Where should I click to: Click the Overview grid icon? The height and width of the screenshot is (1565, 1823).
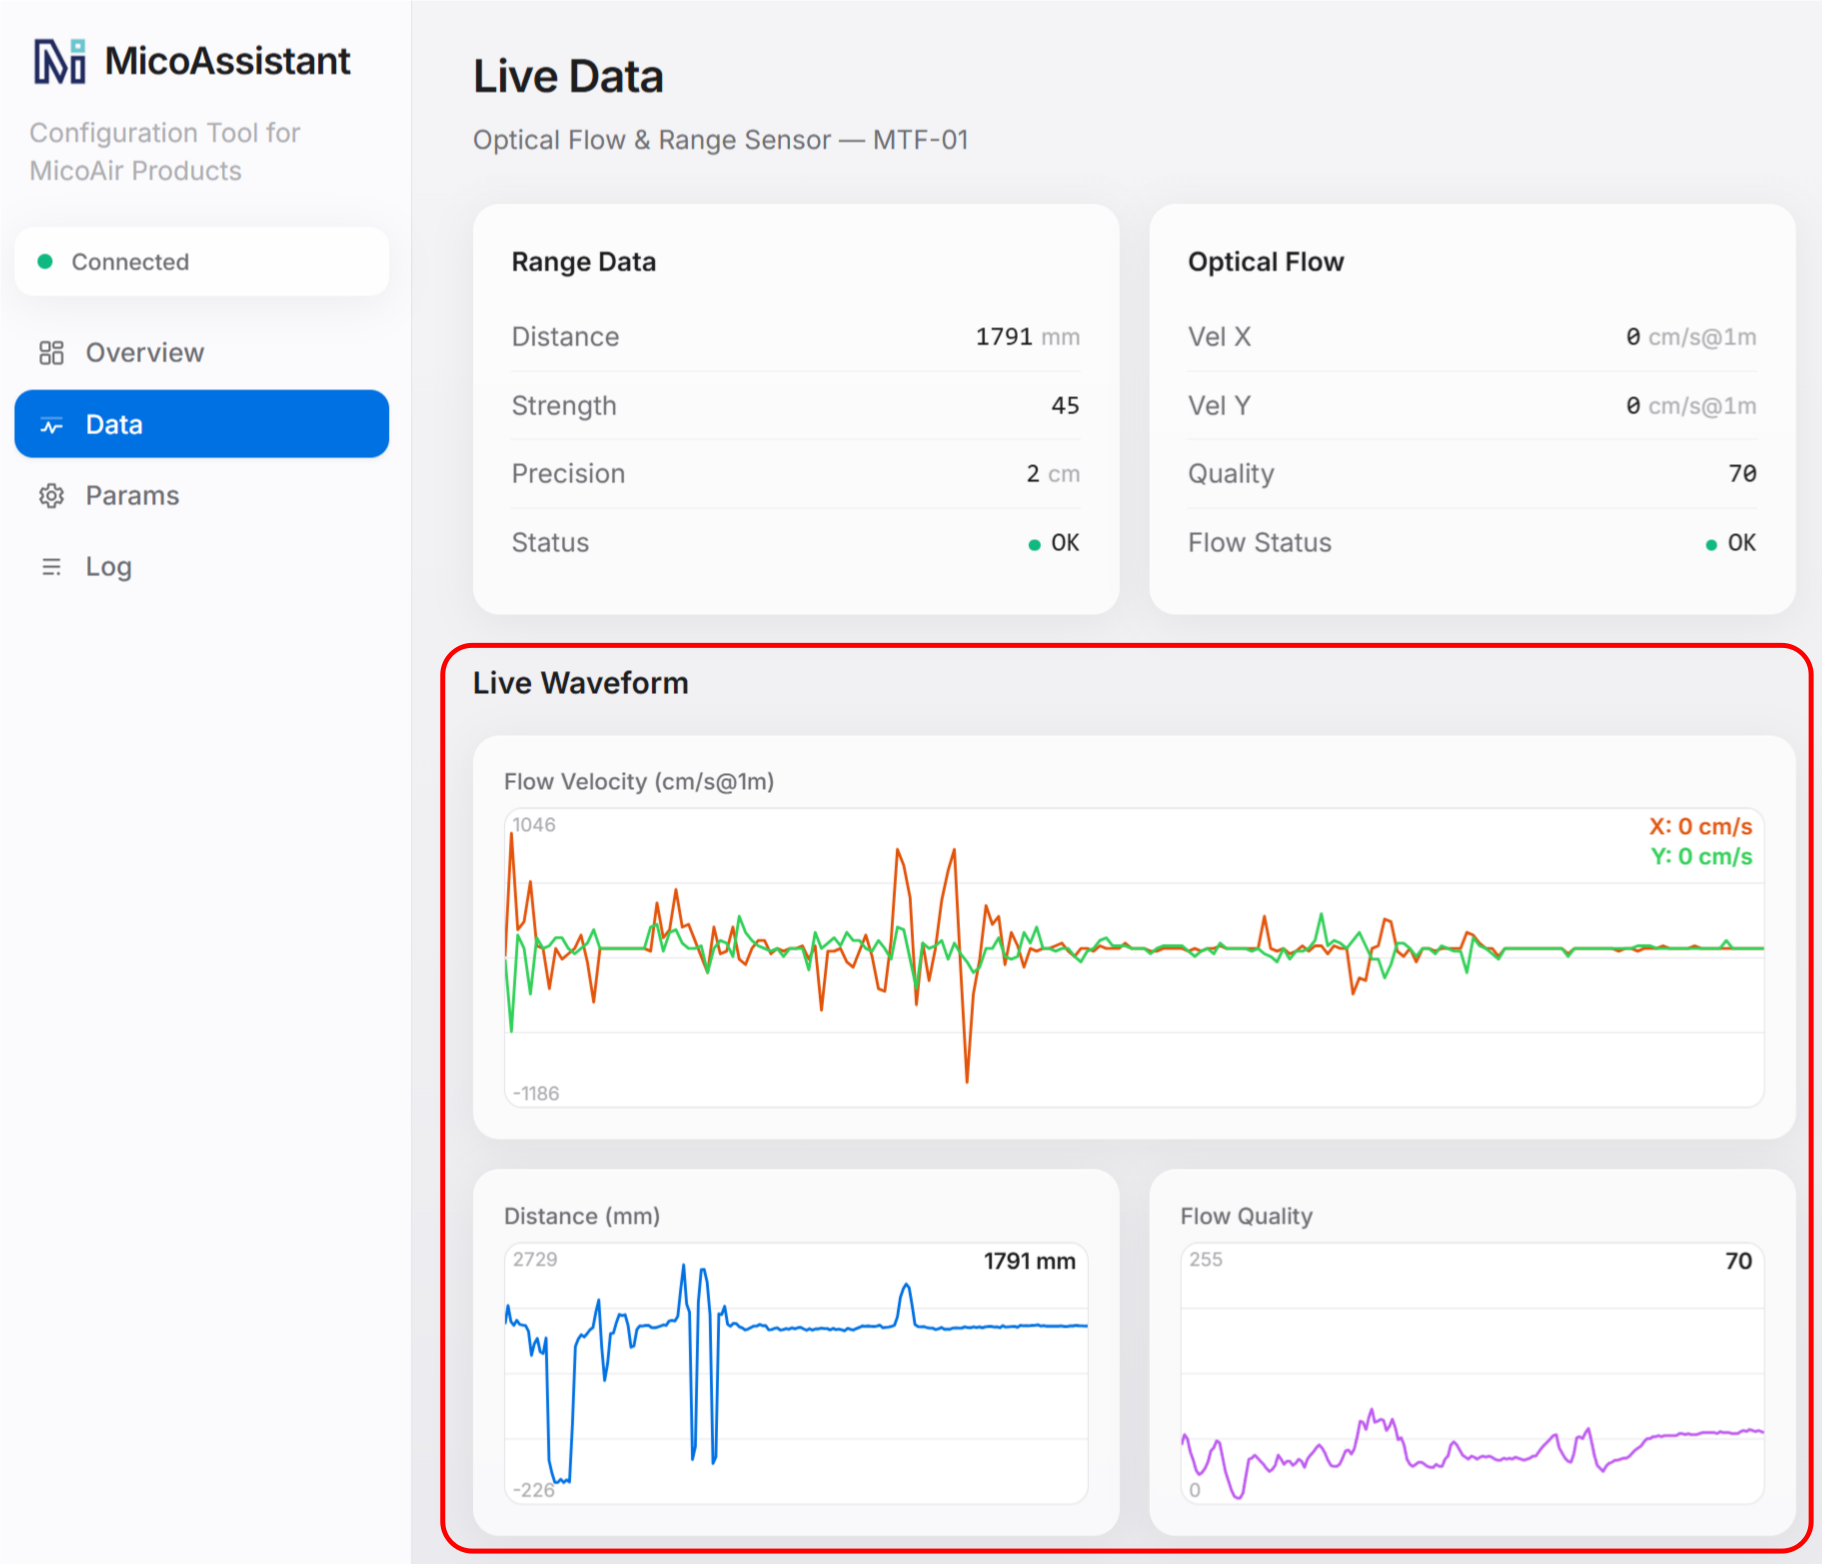[51, 353]
